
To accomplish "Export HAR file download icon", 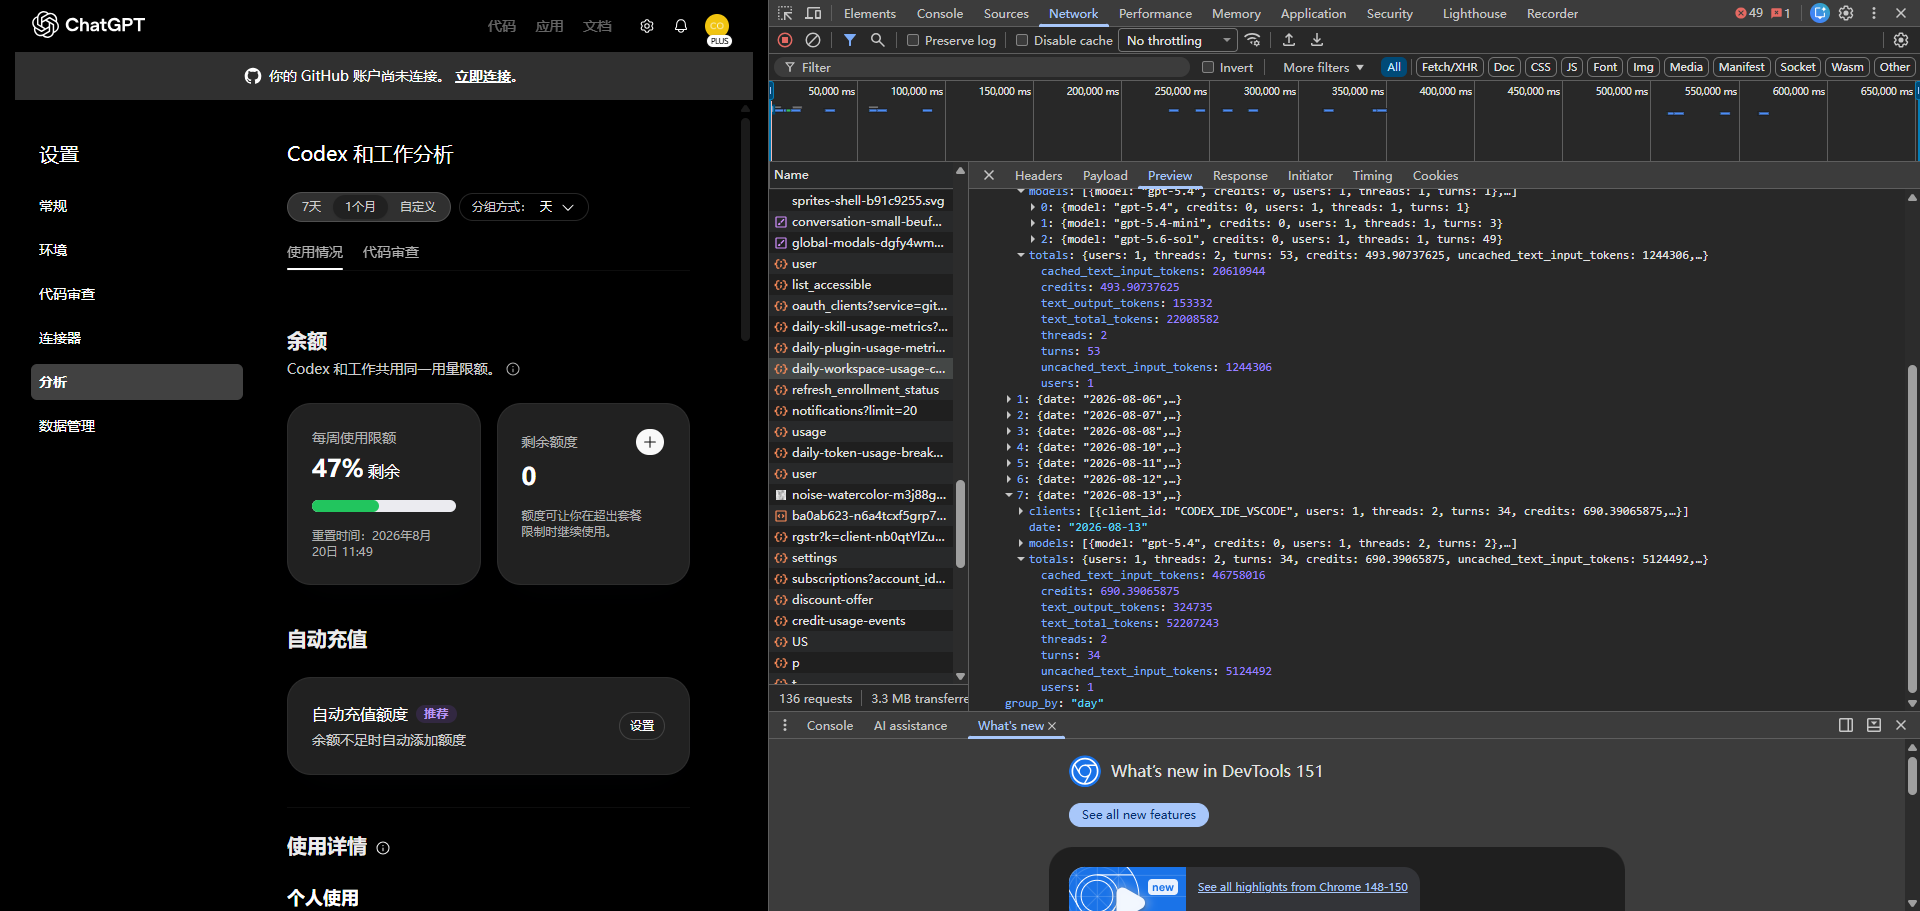I will point(1317,40).
